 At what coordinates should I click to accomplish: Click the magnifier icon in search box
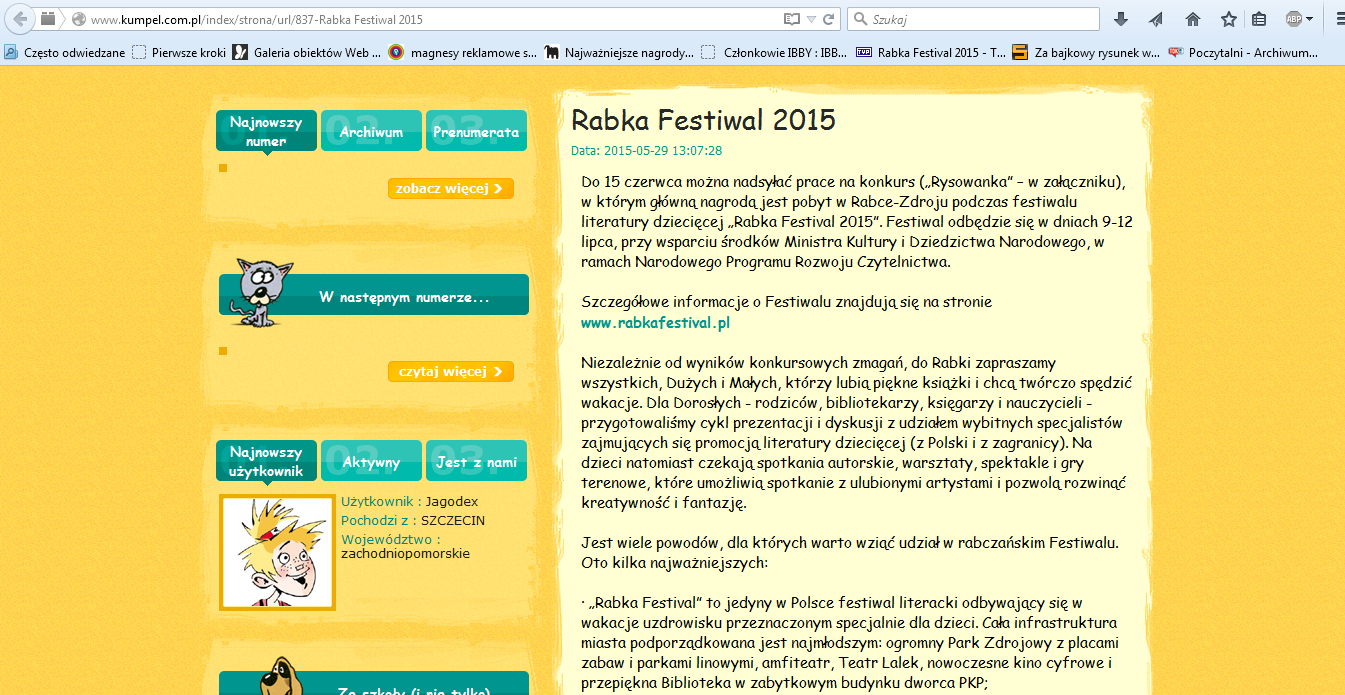(x=859, y=19)
